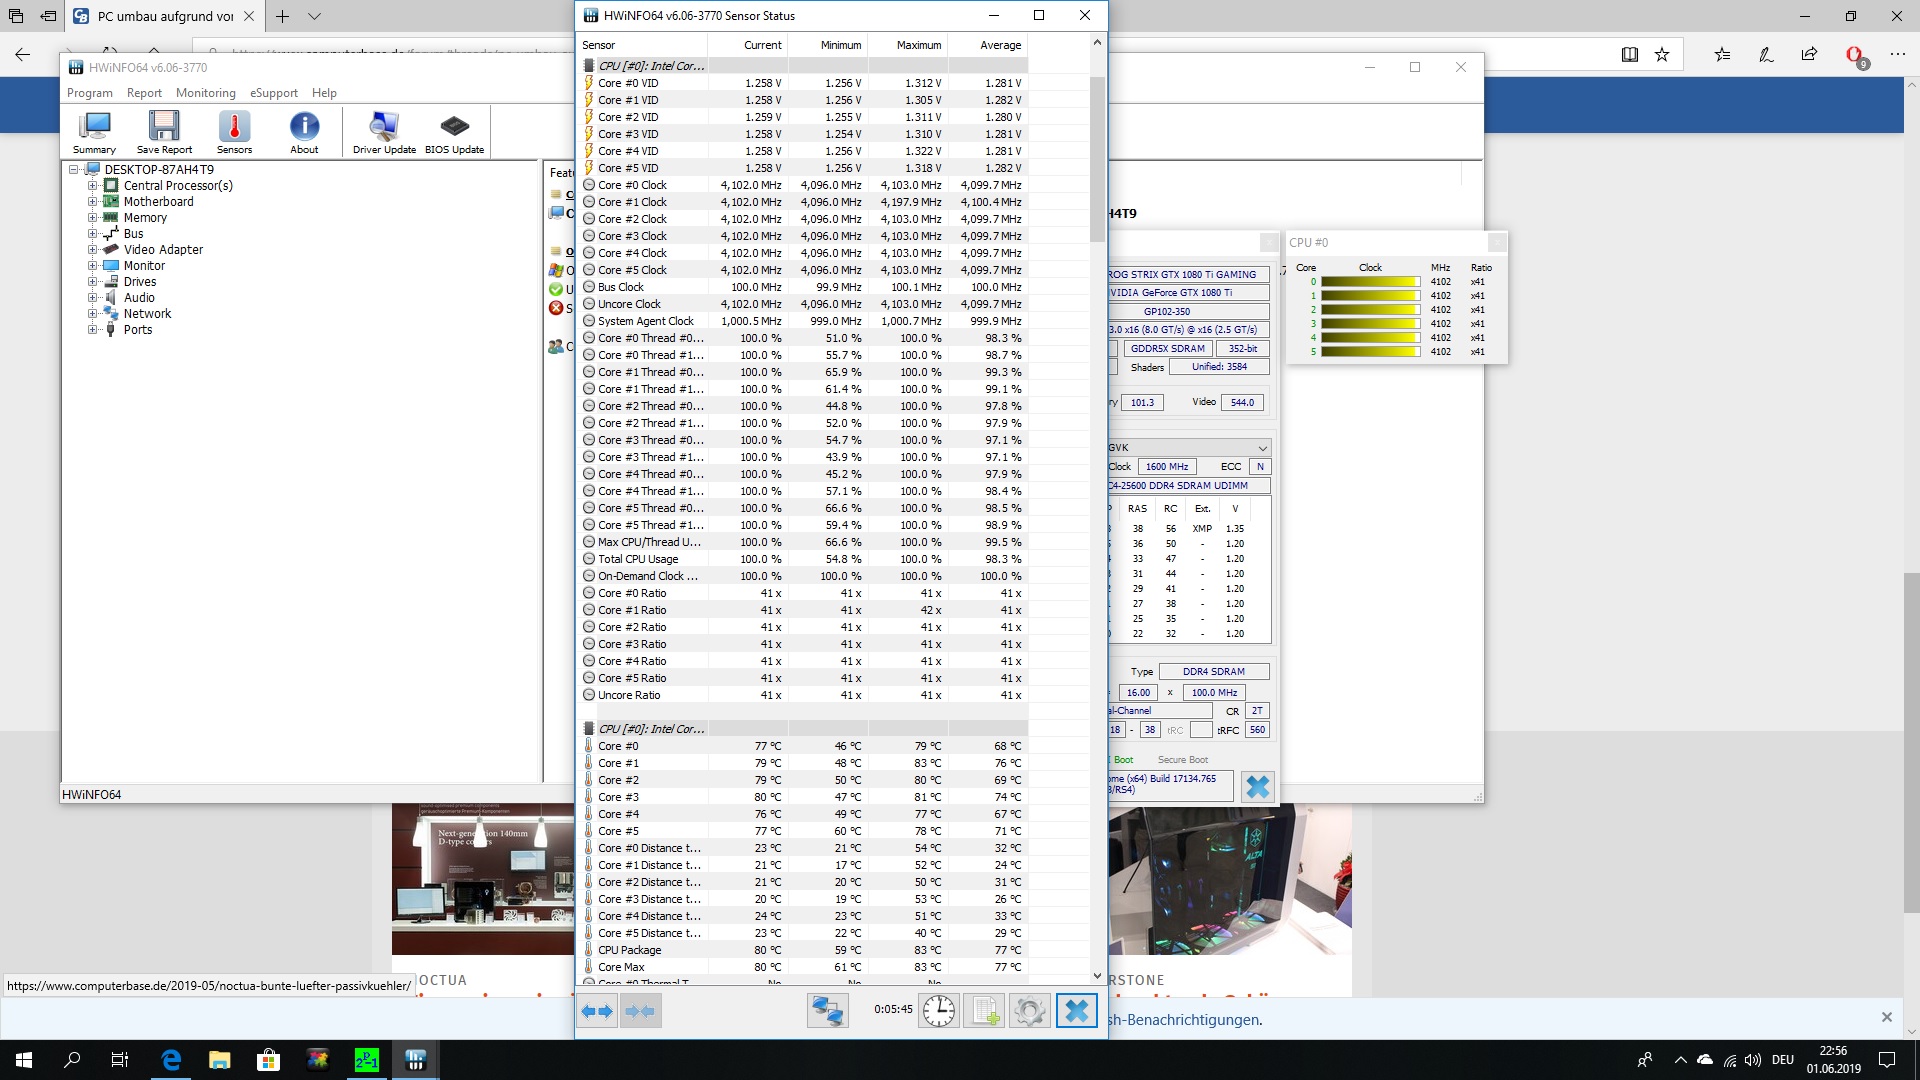Open the memory module dropdown

[x=1262, y=448]
